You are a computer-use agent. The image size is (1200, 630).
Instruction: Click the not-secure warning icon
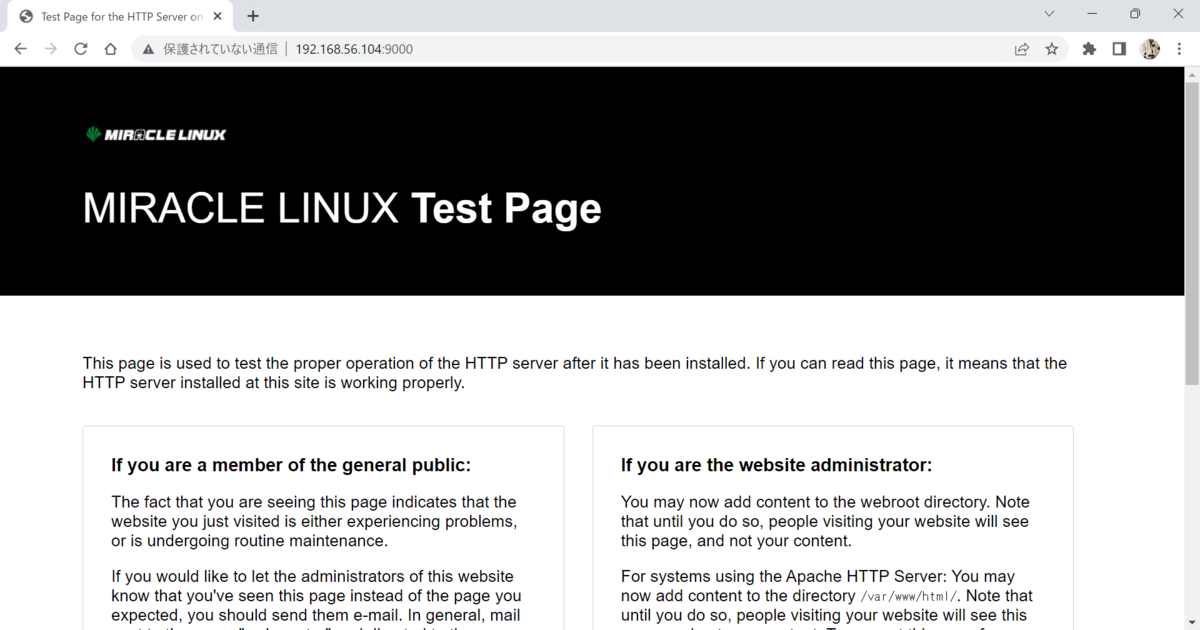(148, 48)
